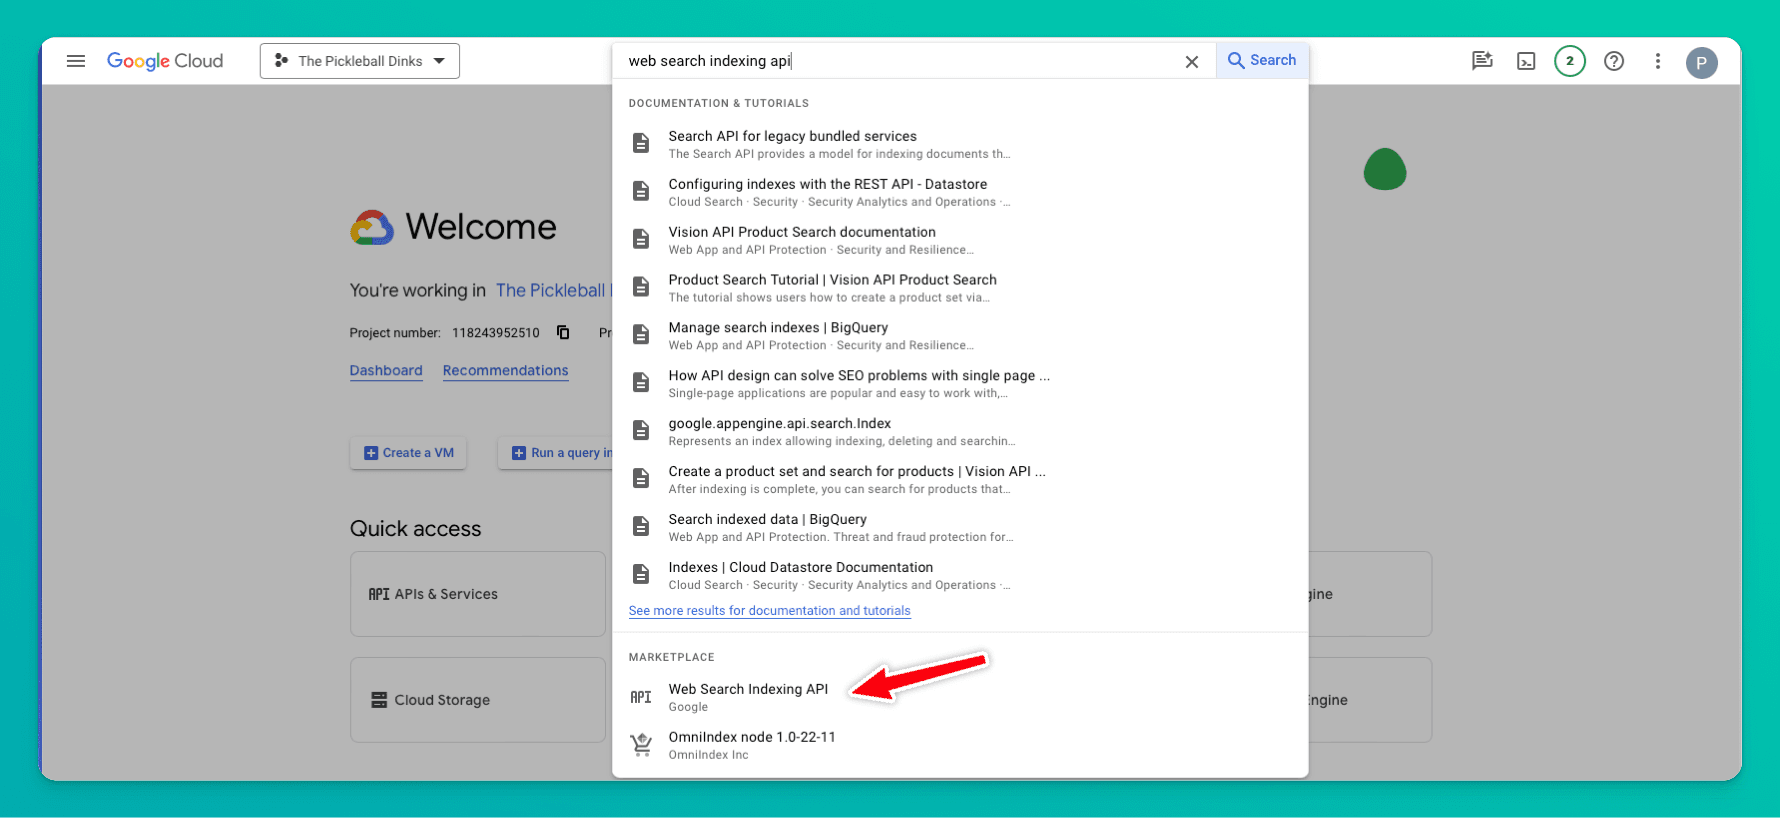Image resolution: width=1781 pixels, height=818 pixels.
Task: Open the Recommendations link
Action: (505, 371)
